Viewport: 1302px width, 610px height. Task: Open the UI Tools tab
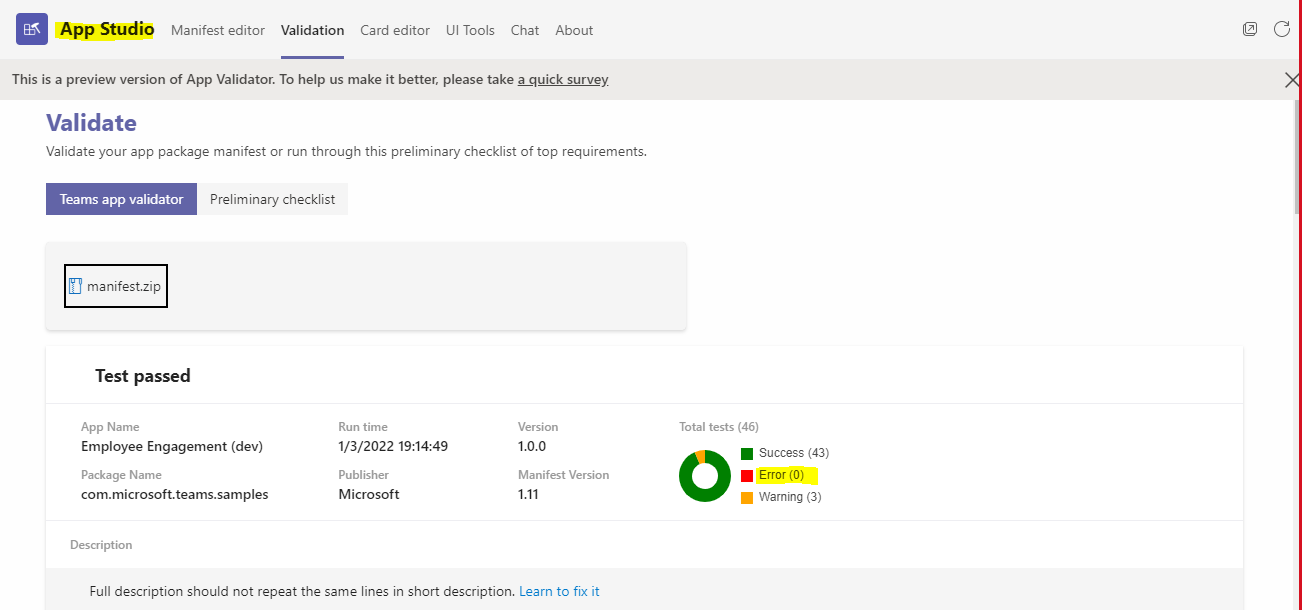click(x=470, y=30)
